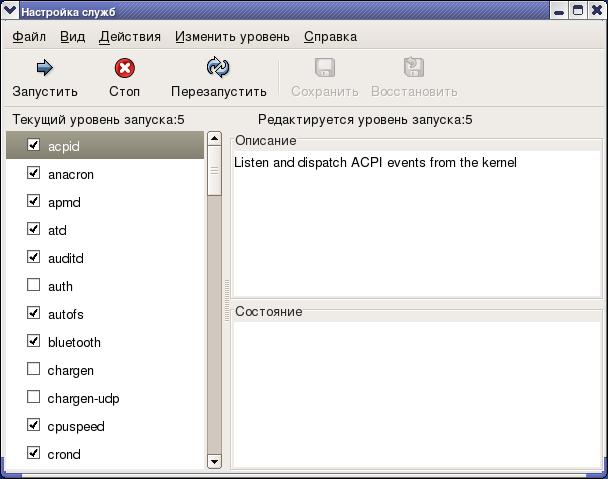Select the crond service name
The image size is (608, 479).
pyautogui.click(x=64, y=455)
